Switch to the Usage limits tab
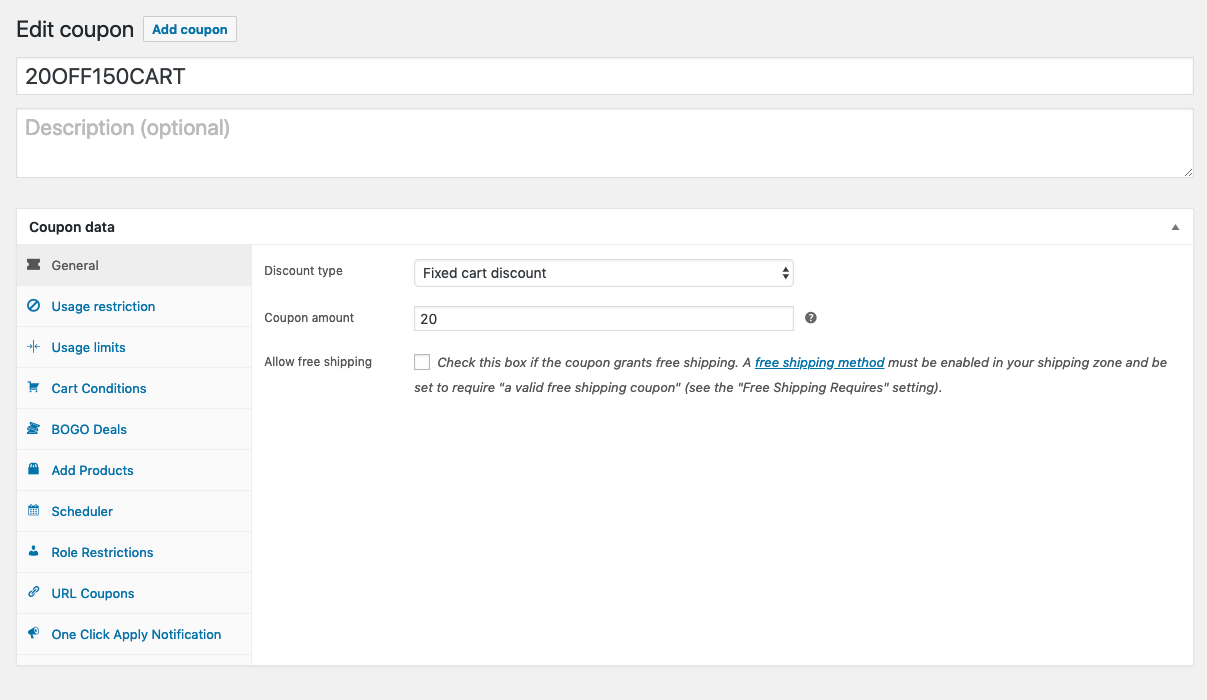 tap(88, 347)
